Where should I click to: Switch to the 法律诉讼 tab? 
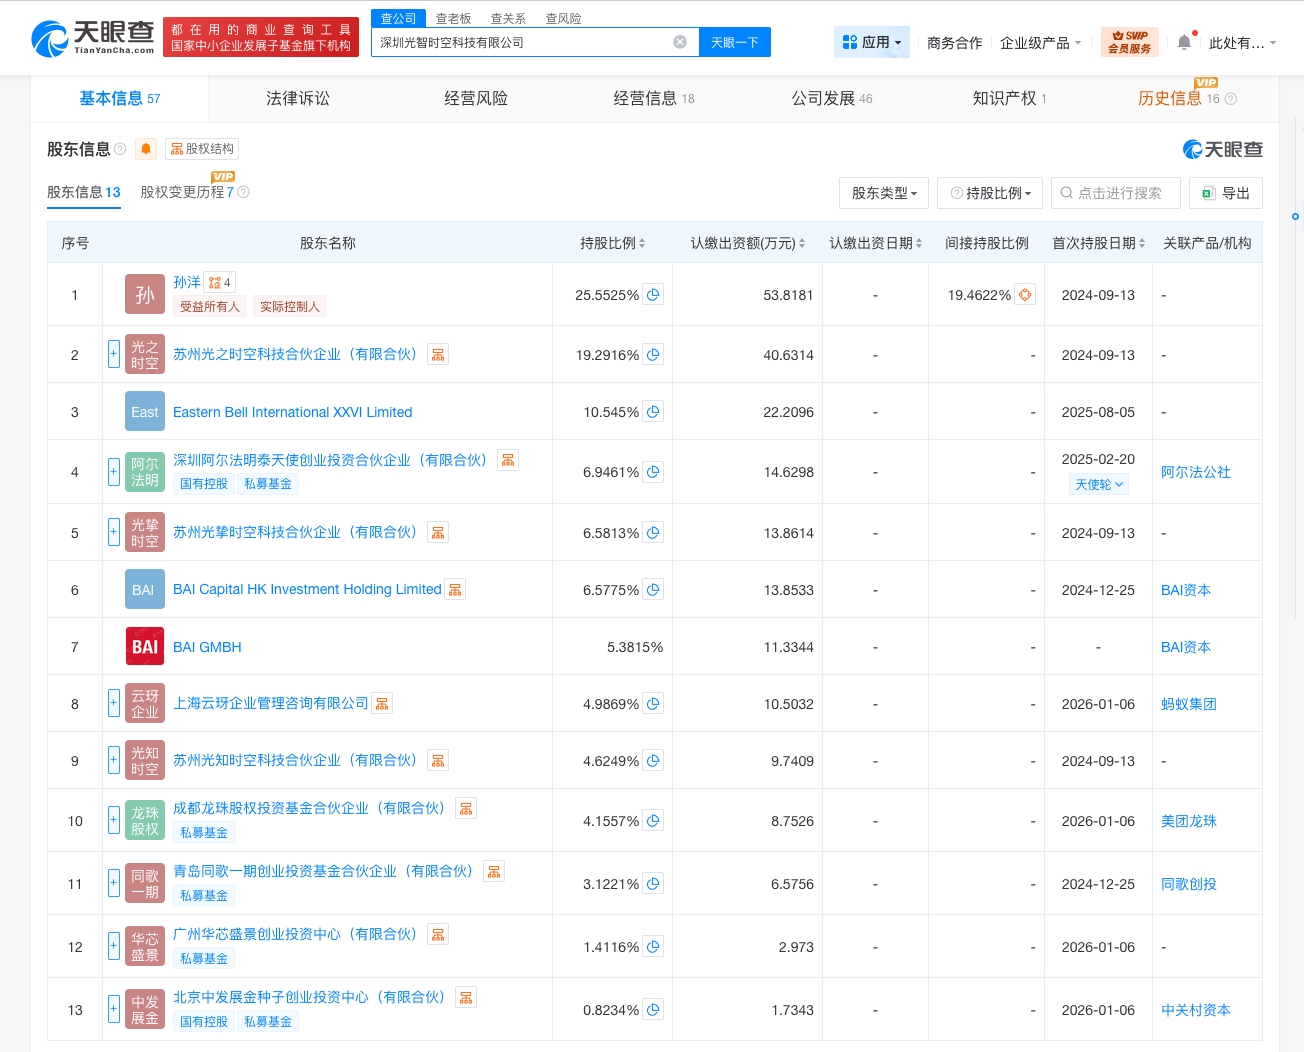click(298, 98)
